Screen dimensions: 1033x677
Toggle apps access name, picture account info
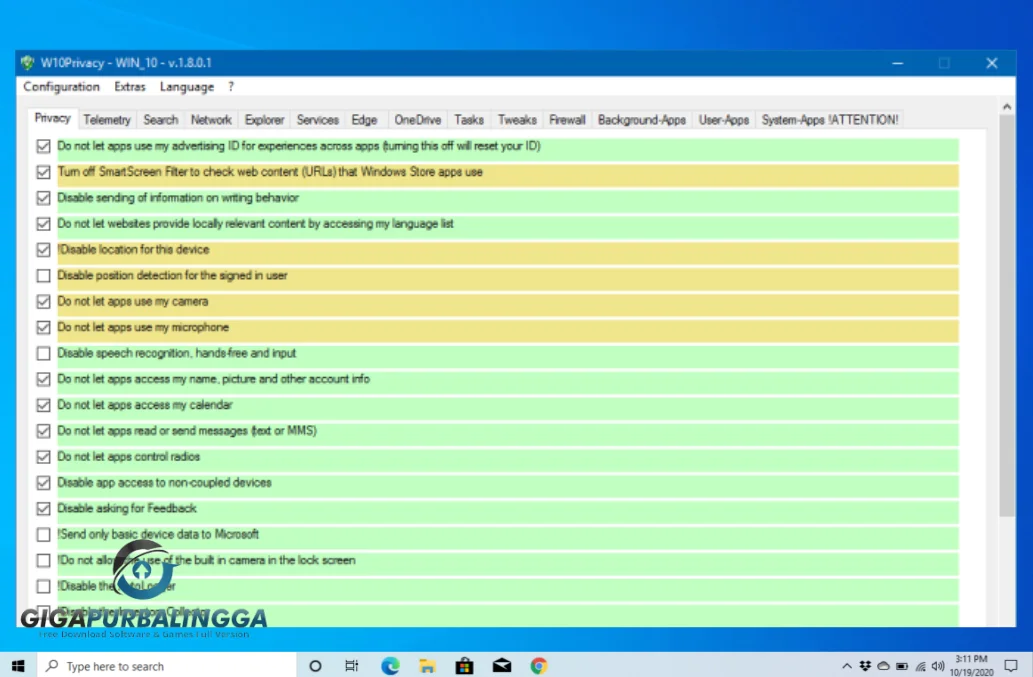point(43,379)
